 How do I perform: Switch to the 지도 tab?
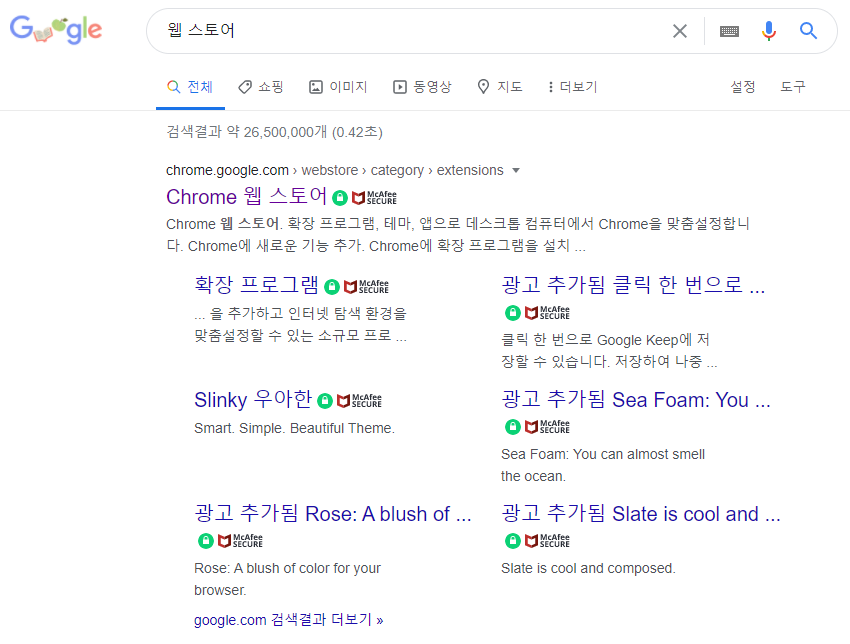500,87
